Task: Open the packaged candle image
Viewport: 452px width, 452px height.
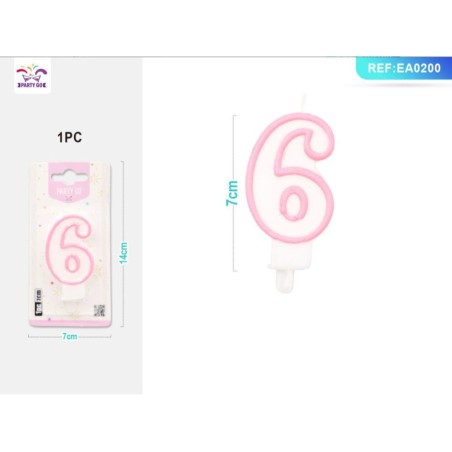Action: (70, 244)
